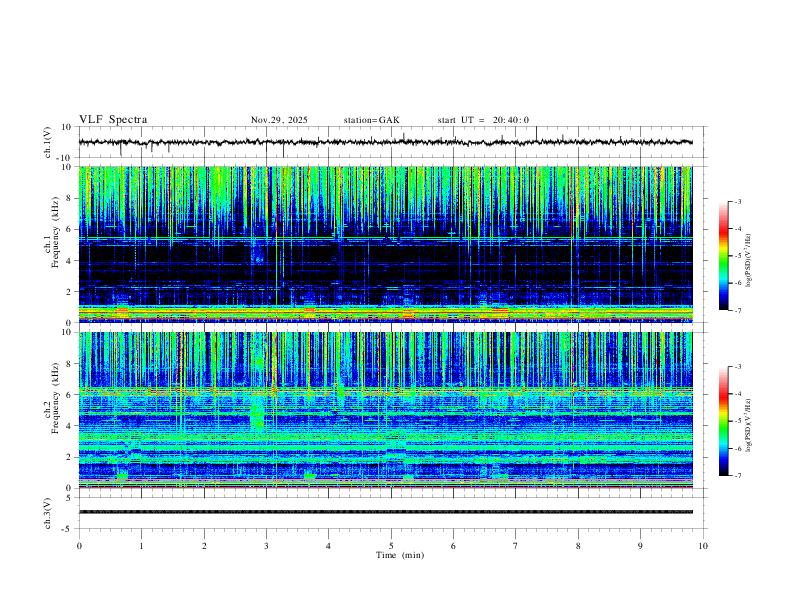
Task: Click the 'Time (min)' axis label
Action: [x=400, y=555]
